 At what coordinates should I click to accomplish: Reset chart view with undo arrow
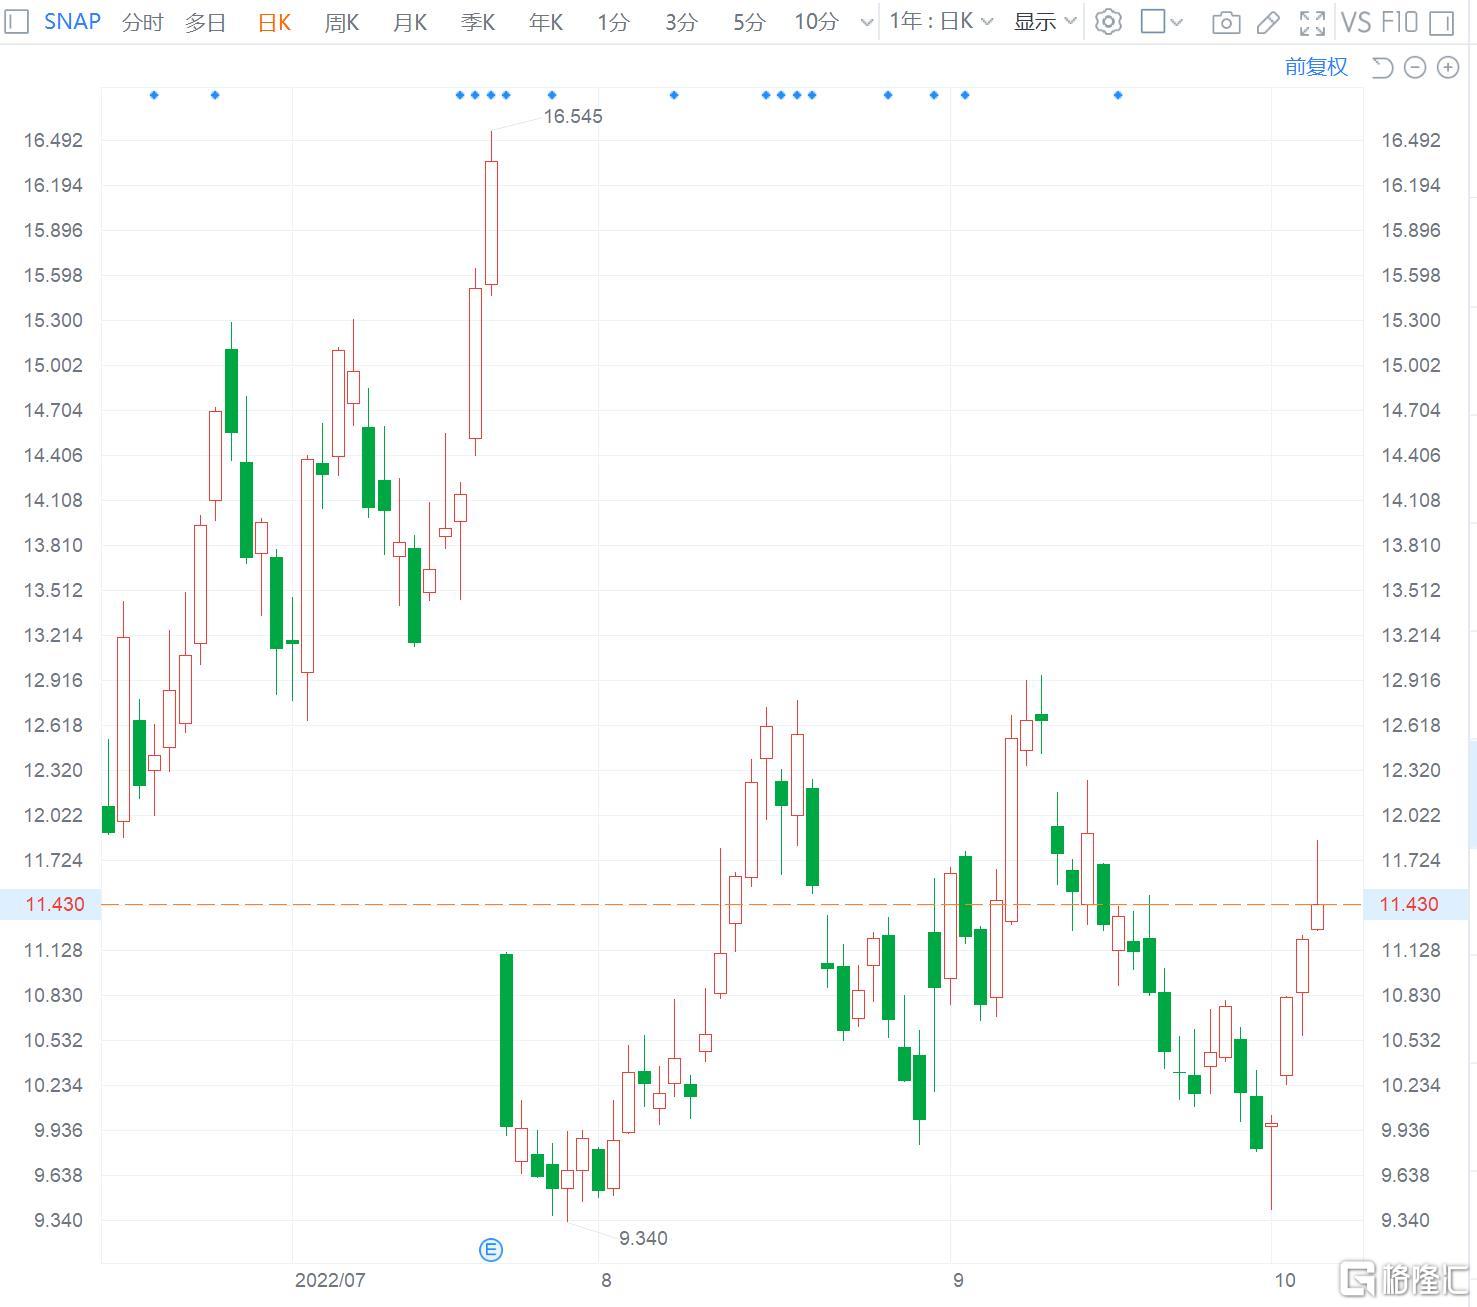click(1382, 67)
